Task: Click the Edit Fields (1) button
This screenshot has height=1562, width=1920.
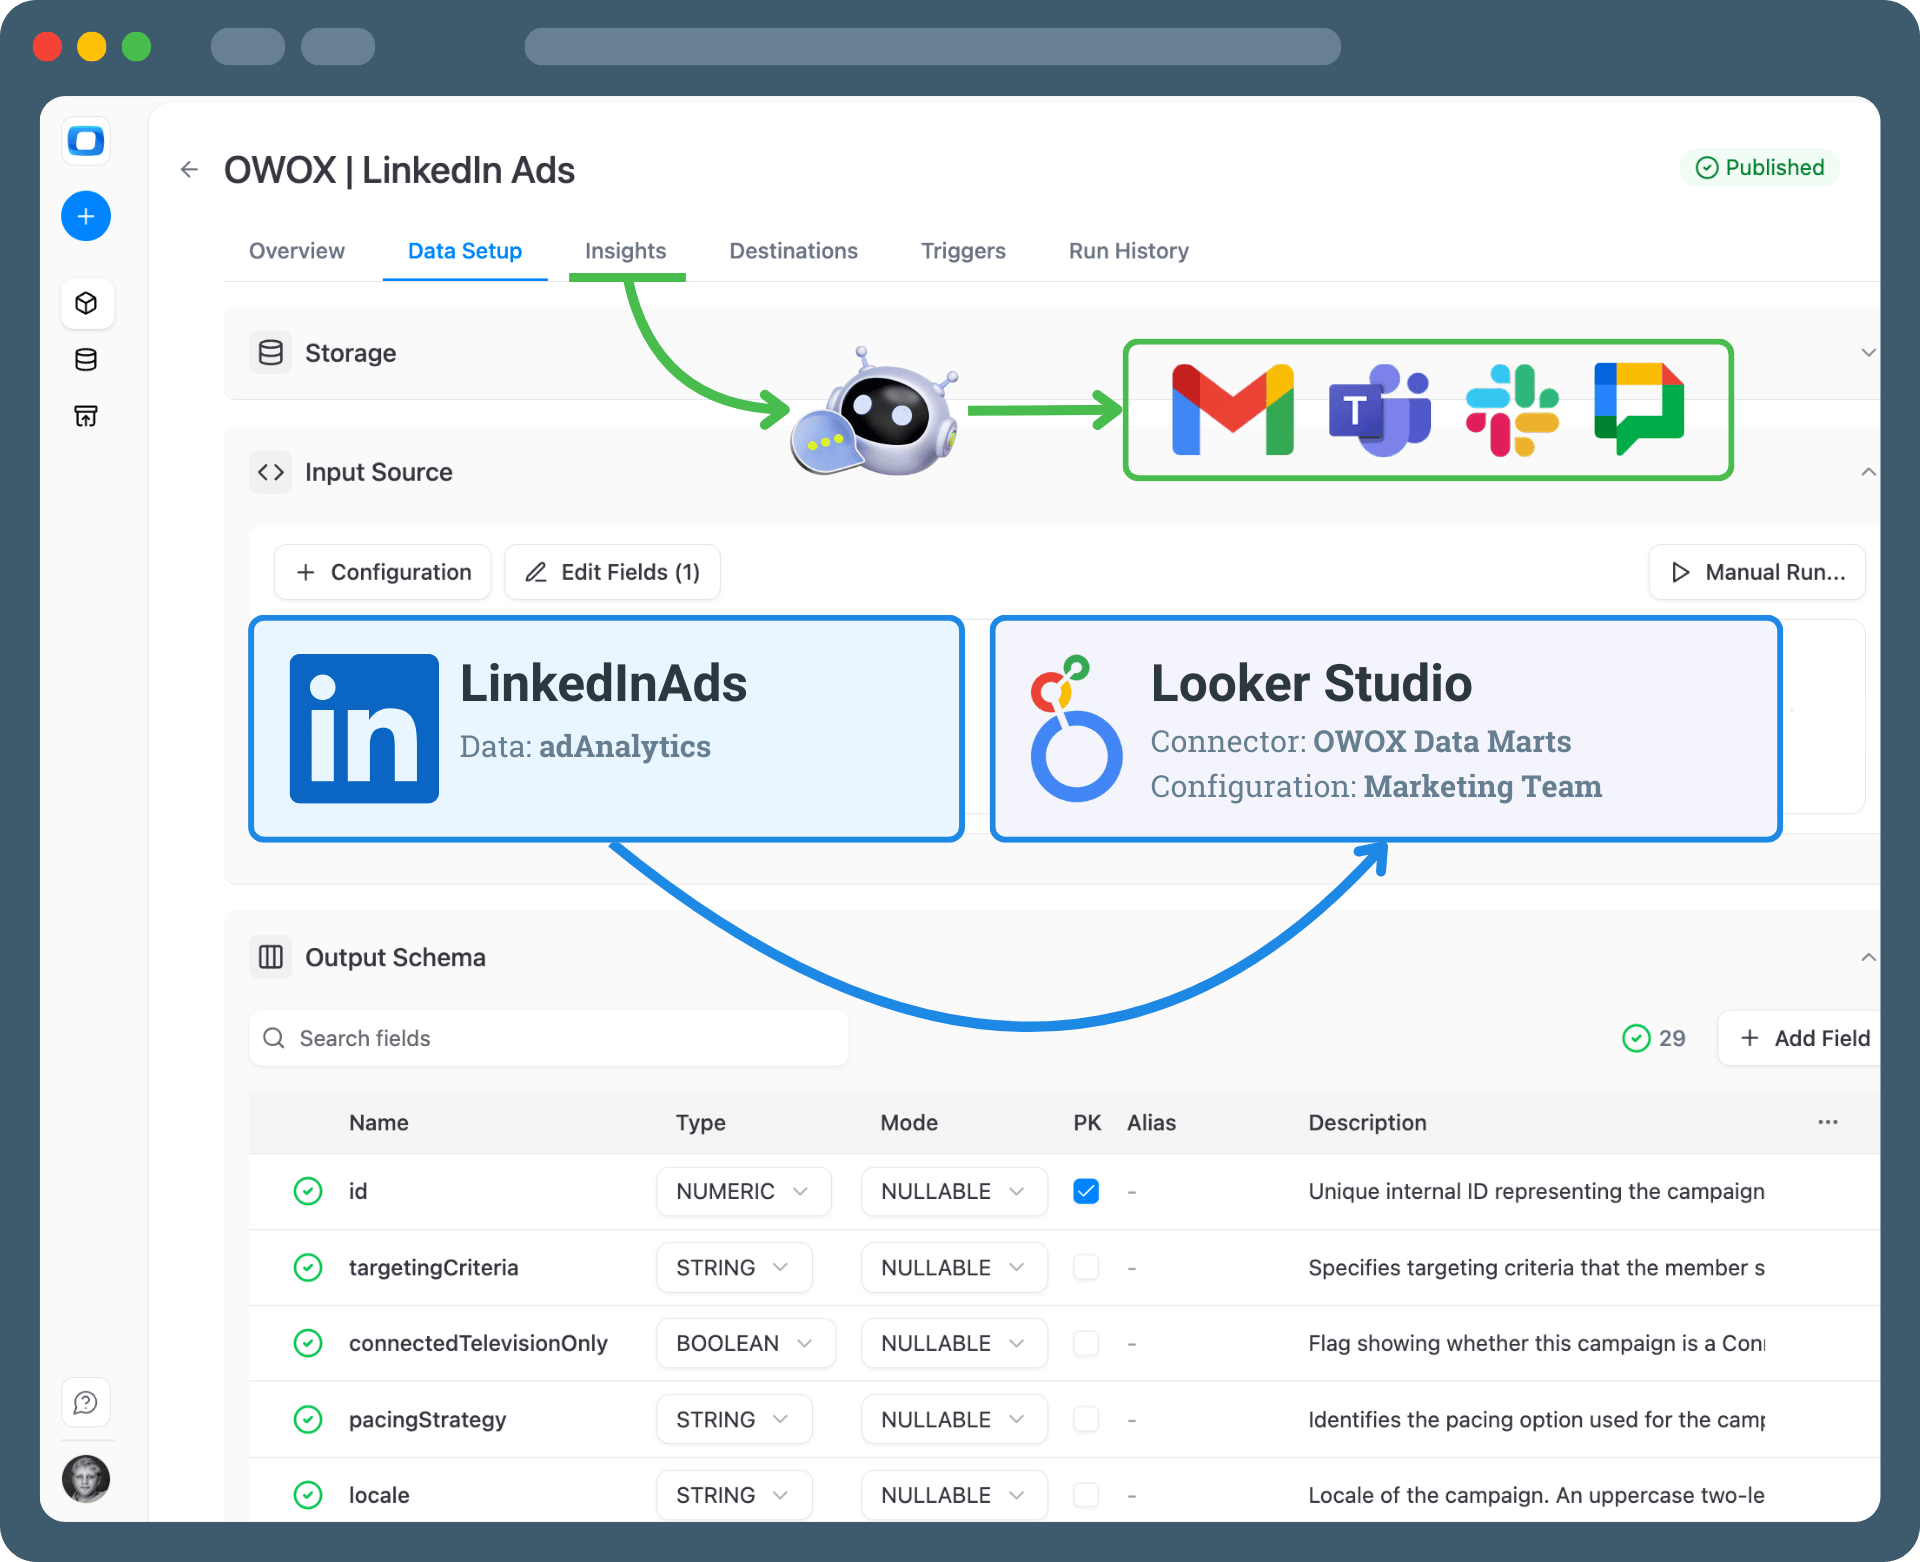Action: [612, 572]
